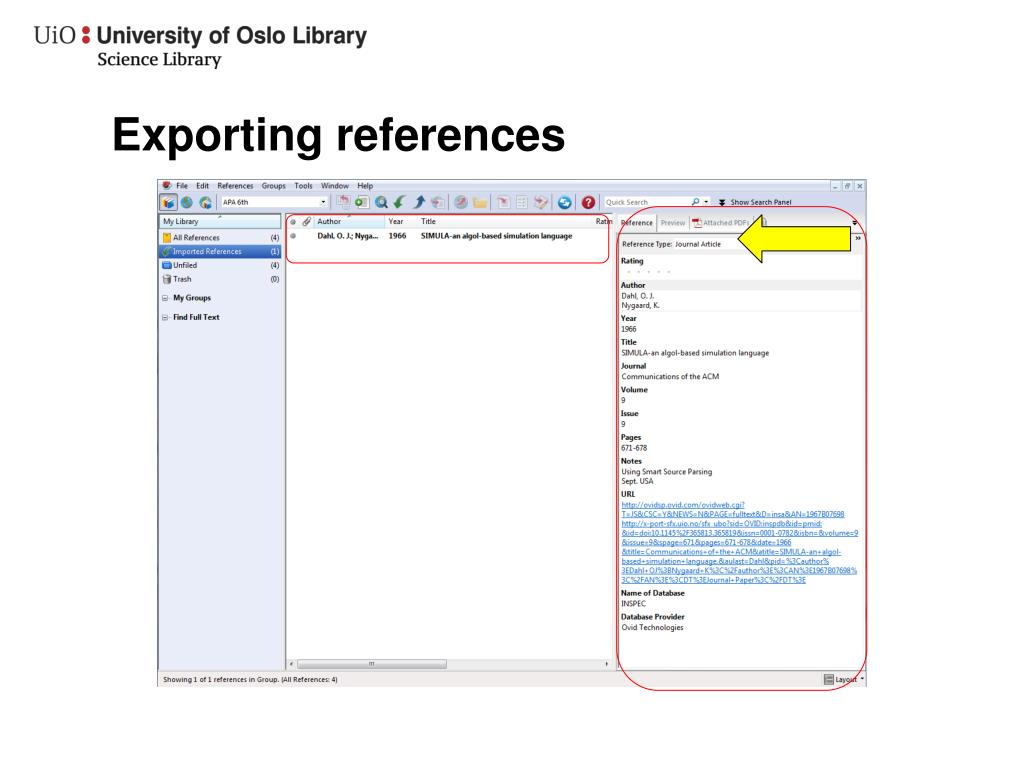Open the reference panel options arrow
Viewport: 1024px width, 768px height.
pos(854,223)
